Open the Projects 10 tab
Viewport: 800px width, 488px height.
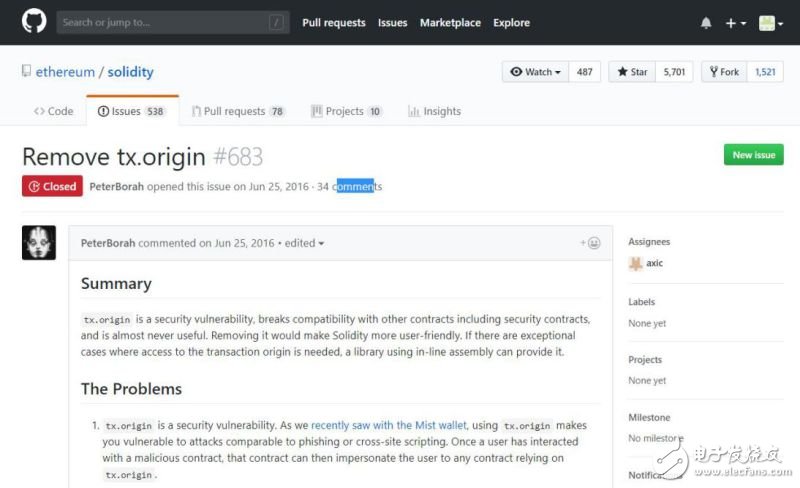click(346, 111)
